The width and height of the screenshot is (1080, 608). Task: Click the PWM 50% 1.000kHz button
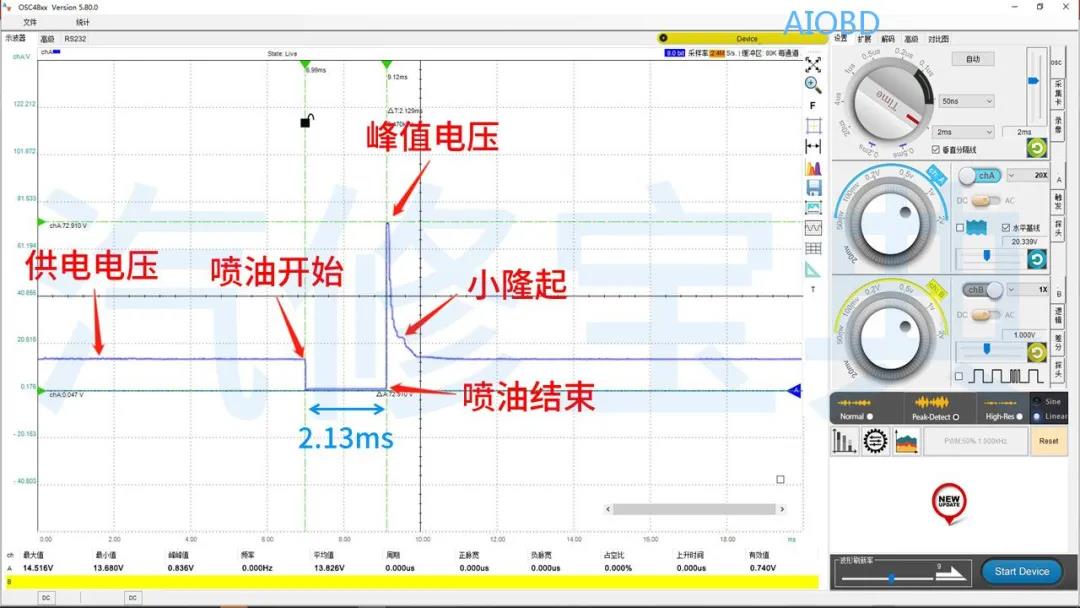coord(975,441)
